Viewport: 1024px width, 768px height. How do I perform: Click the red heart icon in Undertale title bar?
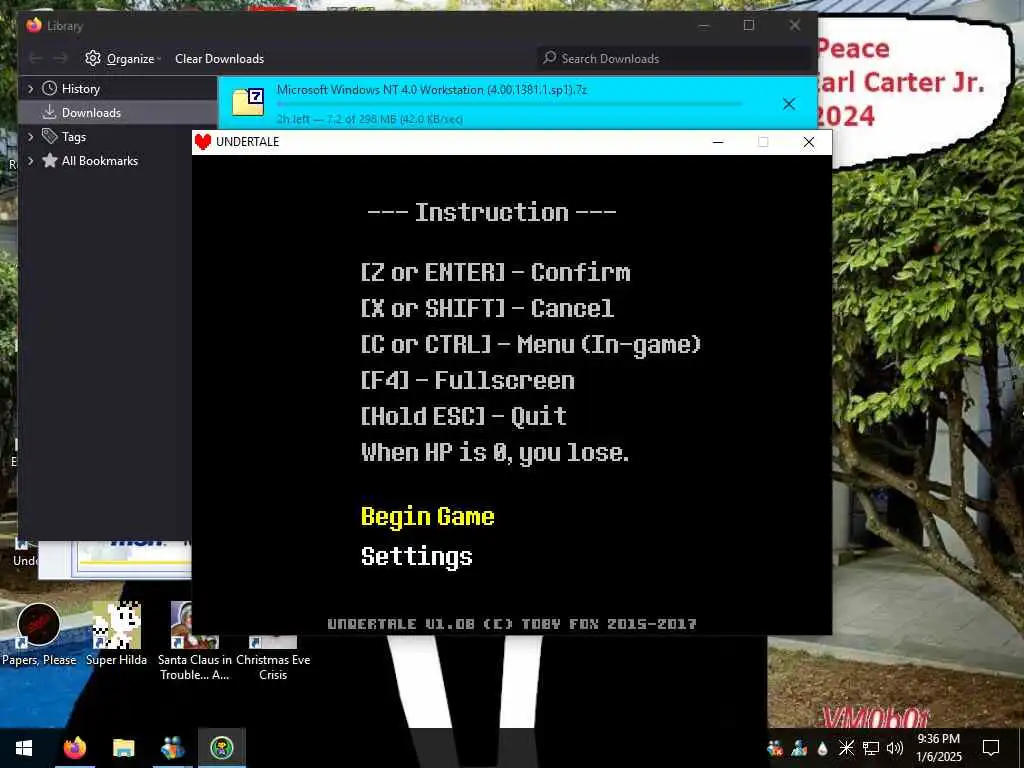click(x=203, y=142)
